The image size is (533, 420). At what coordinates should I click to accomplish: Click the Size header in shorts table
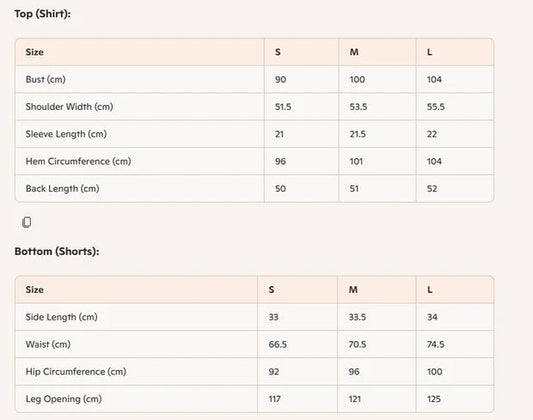(34, 290)
